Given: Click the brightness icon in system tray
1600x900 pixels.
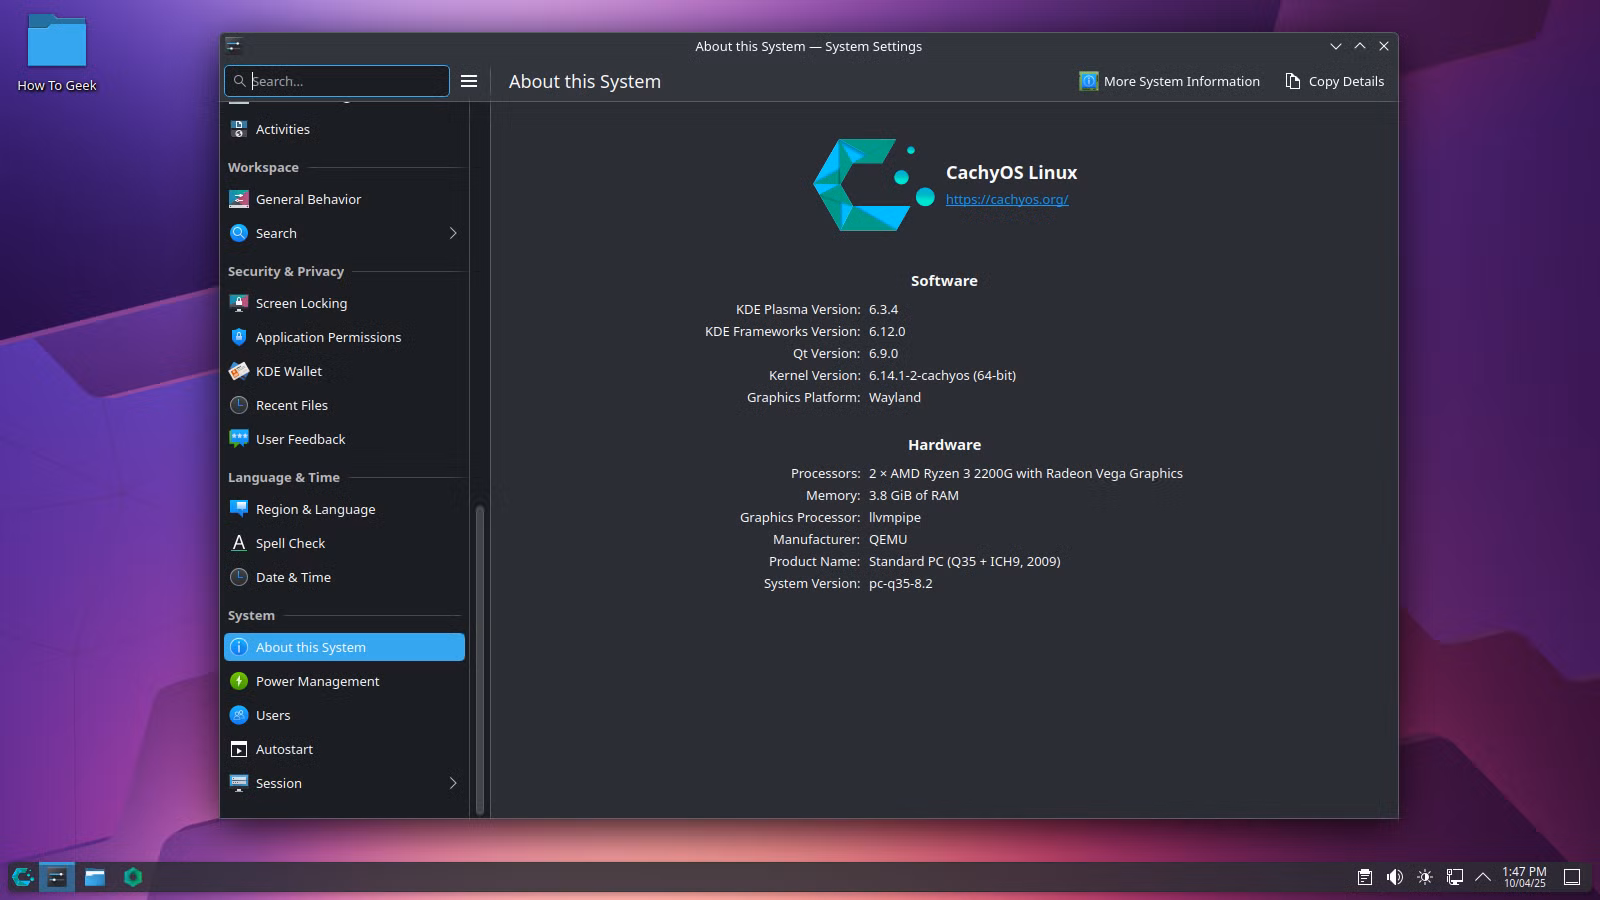Looking at the screenshot, I should 1424,877.
